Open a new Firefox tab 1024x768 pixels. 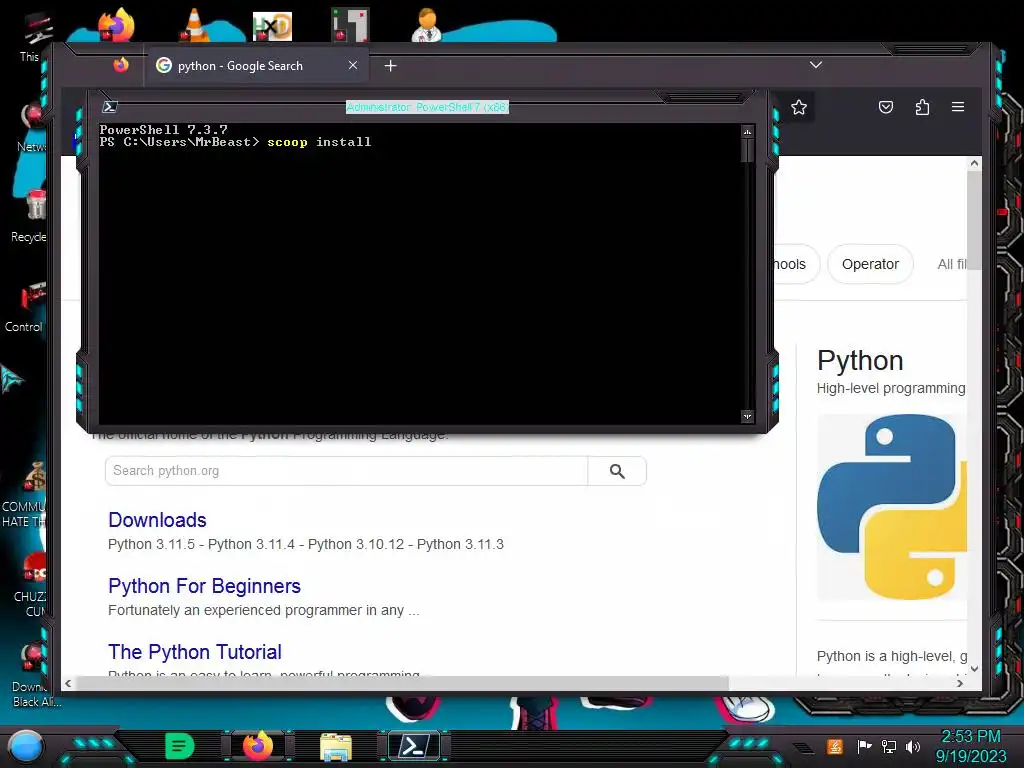pos(391,65)
